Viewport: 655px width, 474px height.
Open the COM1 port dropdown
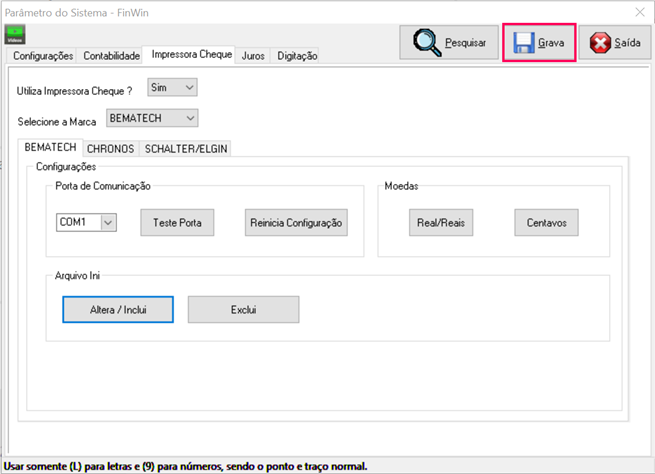point(86,222)
